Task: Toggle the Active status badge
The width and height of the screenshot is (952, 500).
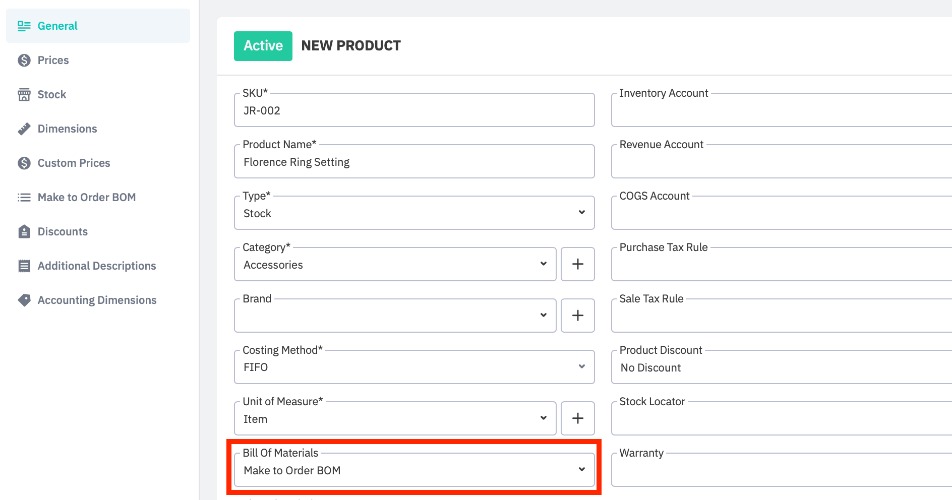Action: (263, 46)
